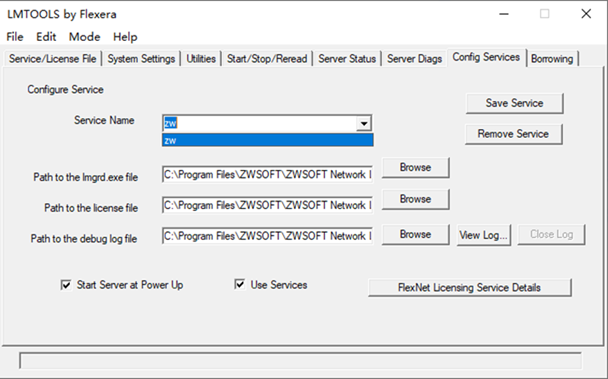Screen dimensions: 608x379
Task: Open the Help menu
Action: click(125, 37)
